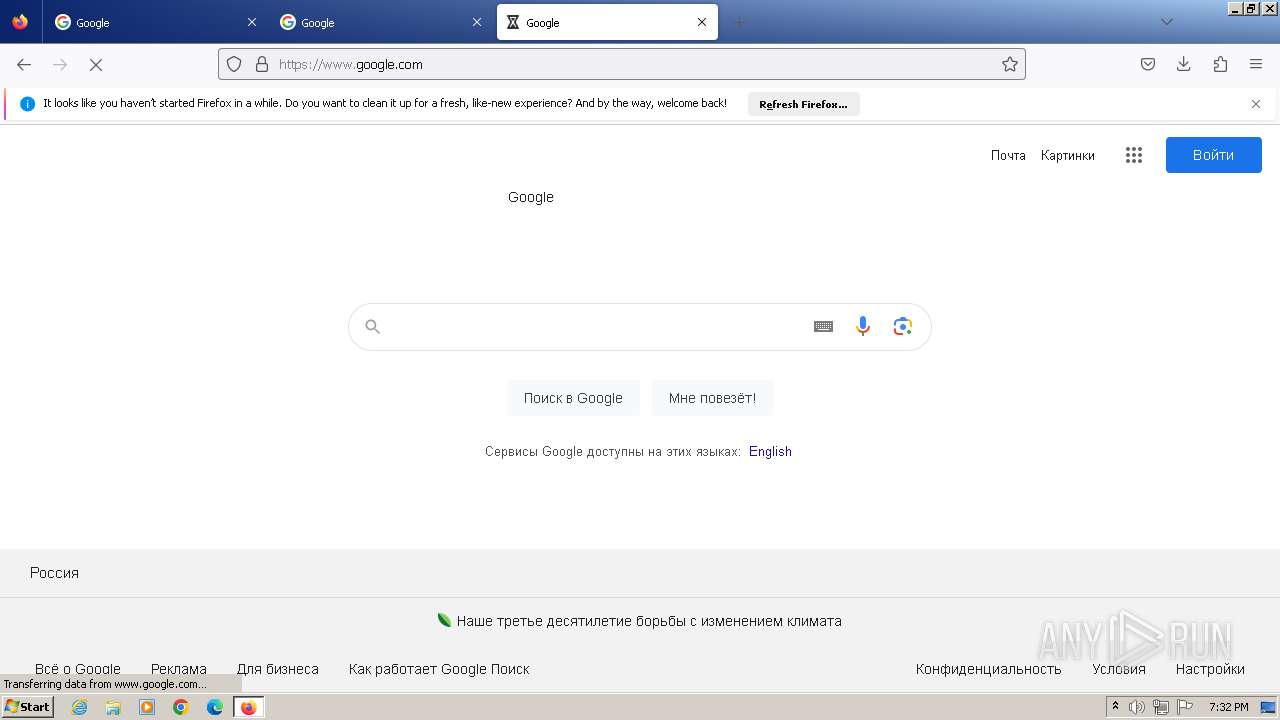Image resolution: width=1280 pixels, height=720 pixels.
Task: Open the on-screen keyboard icon in search box
Action: (823, 326)
